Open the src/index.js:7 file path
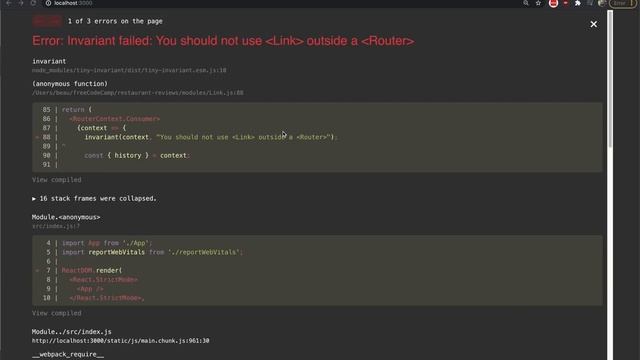The height and width of the screenshot is (360, 640). point(56,226)
